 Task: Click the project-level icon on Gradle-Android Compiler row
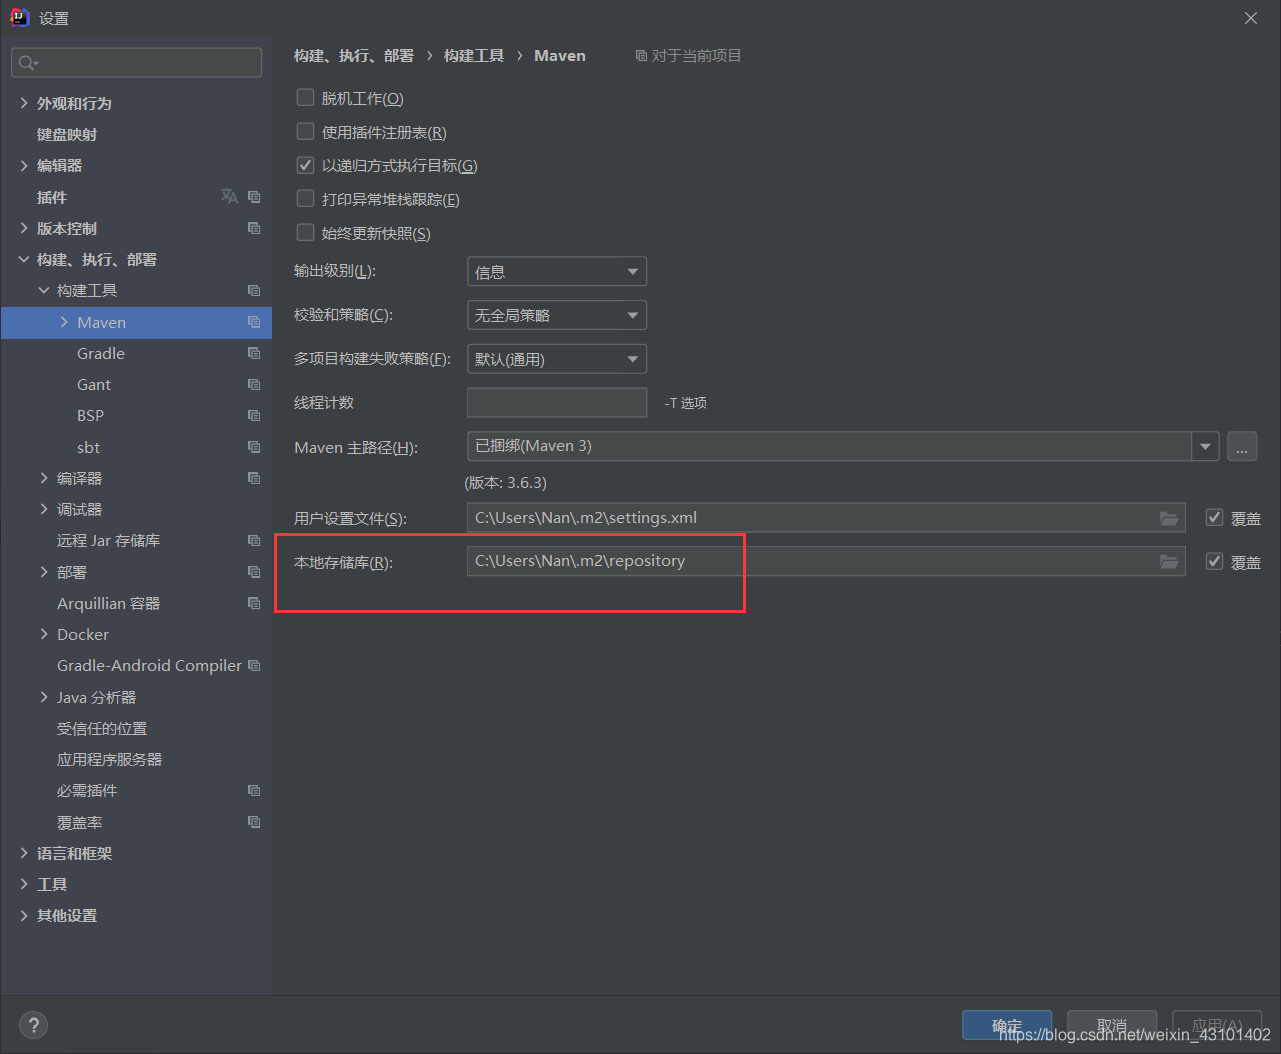pyautogui.click(x=254, y=665)
